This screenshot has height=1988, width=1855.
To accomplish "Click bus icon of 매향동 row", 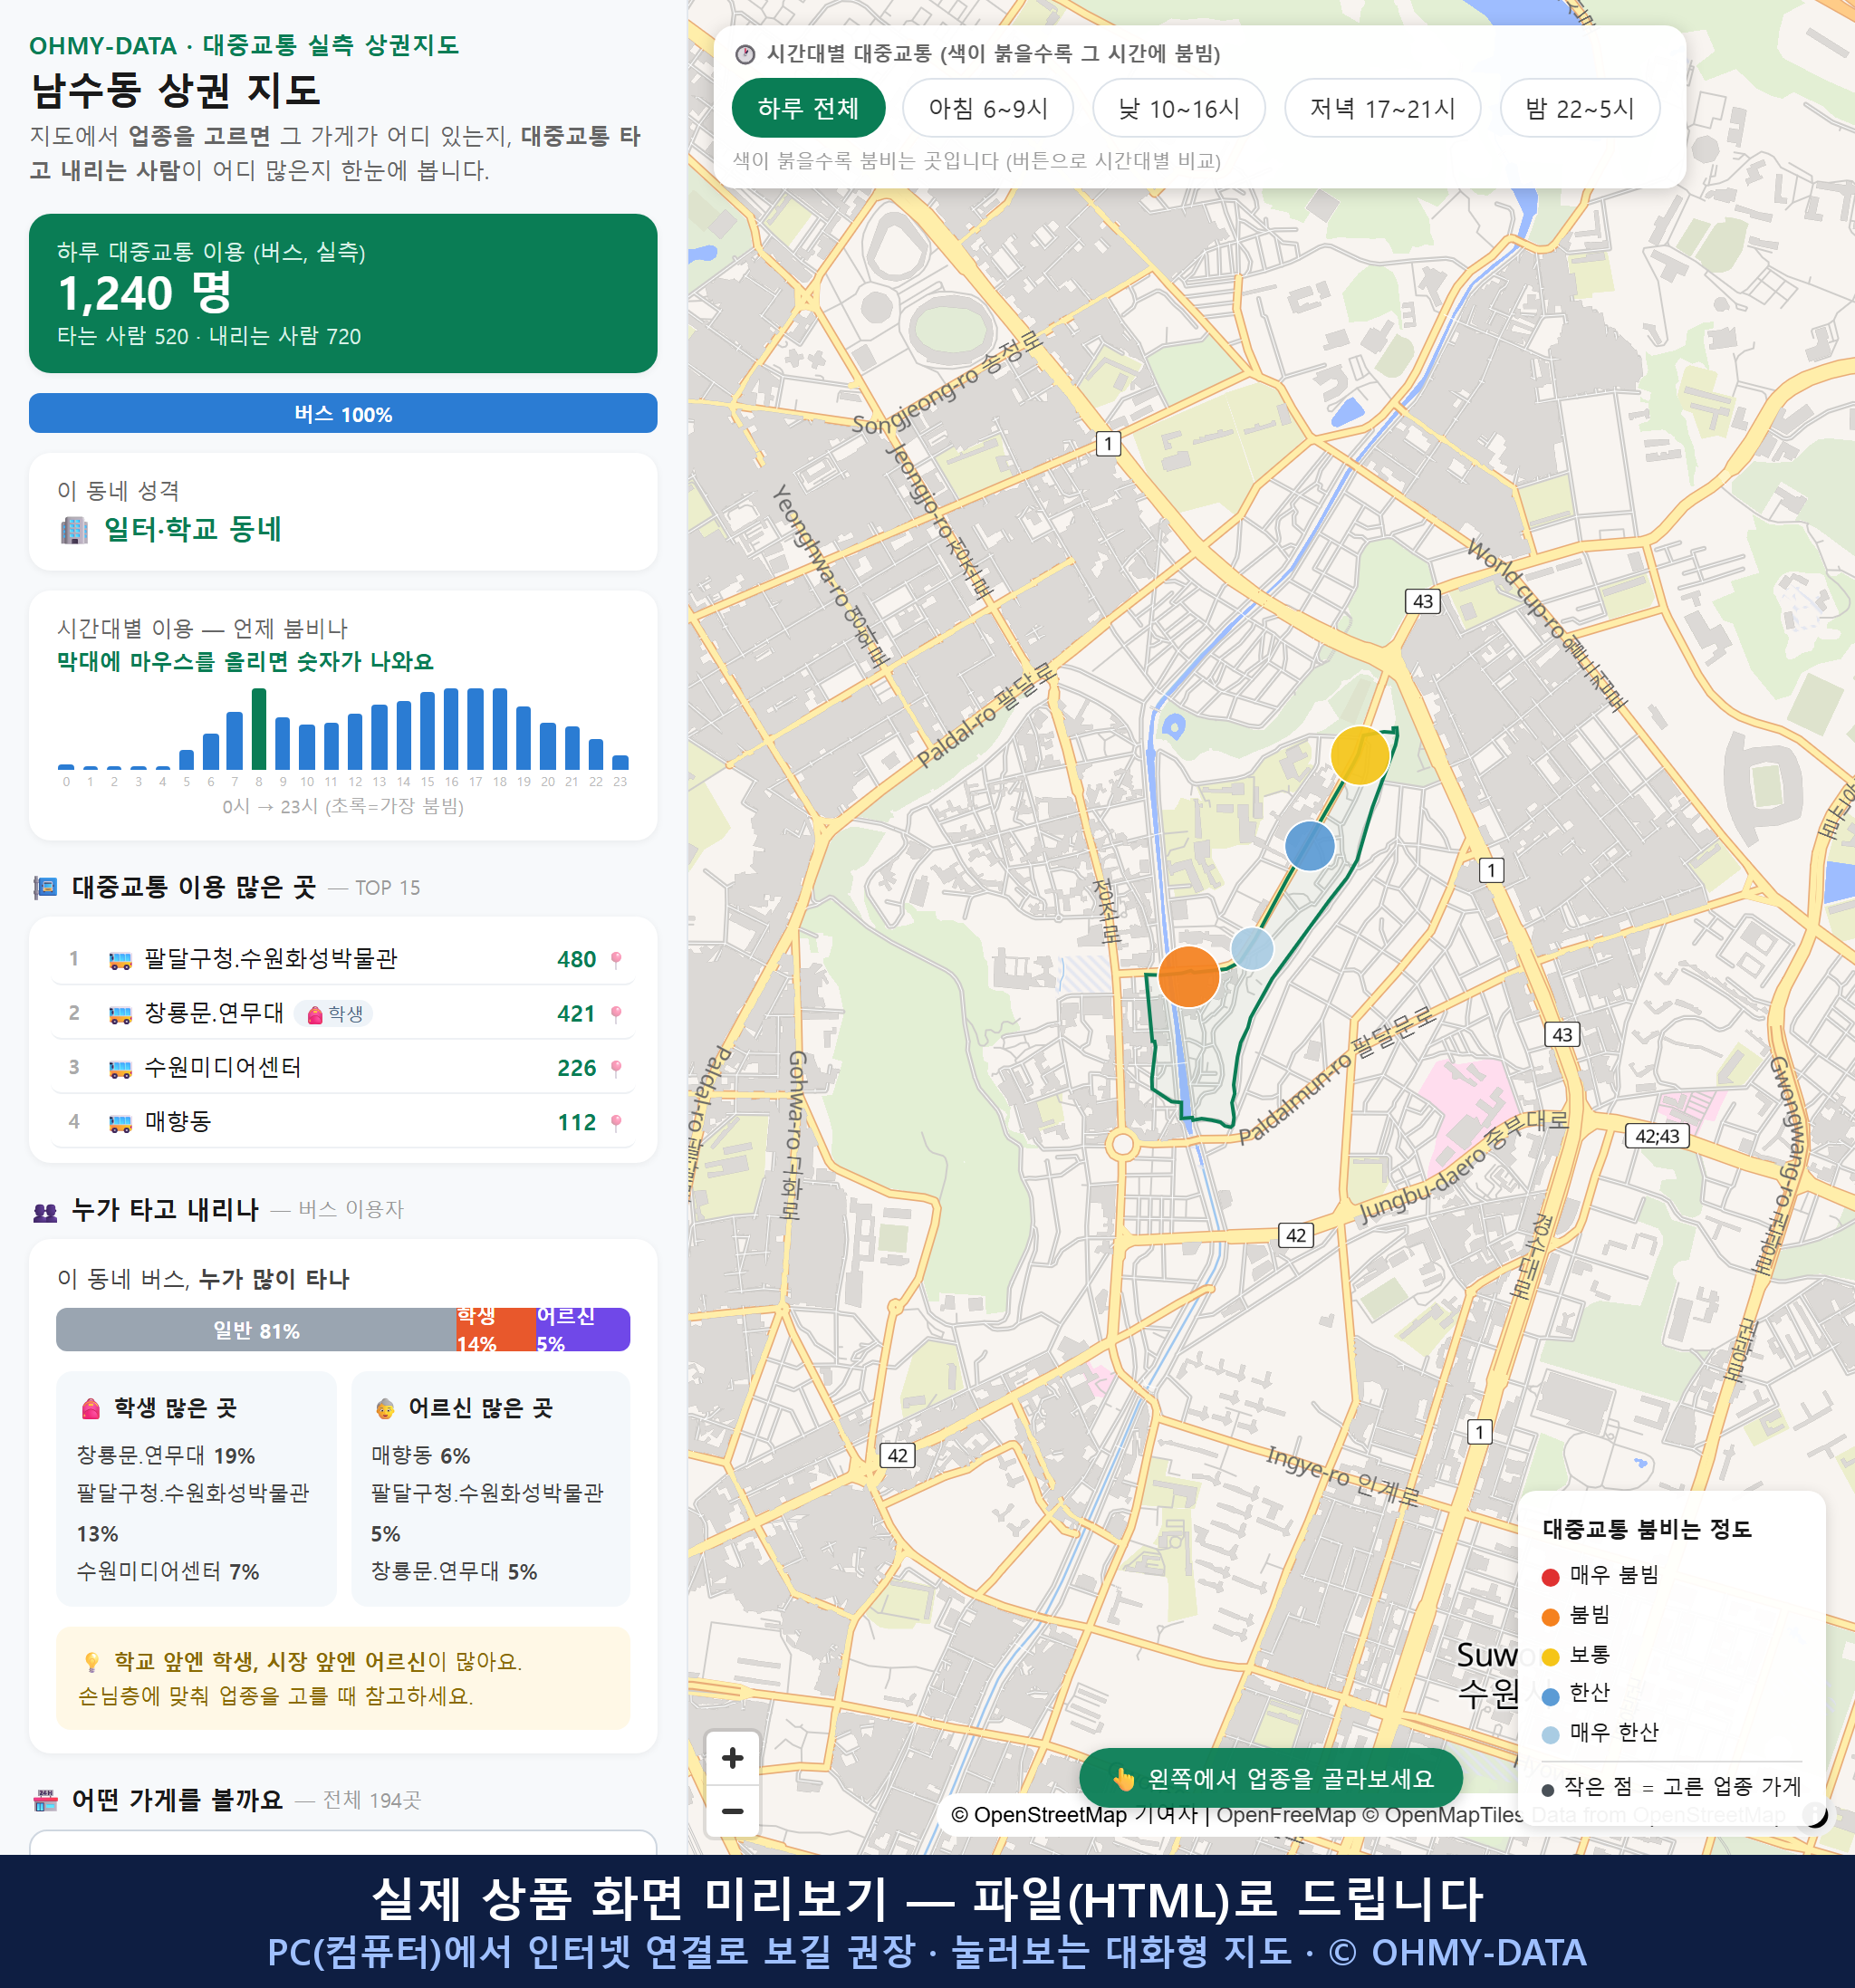I will click(x=120, y=1123).
